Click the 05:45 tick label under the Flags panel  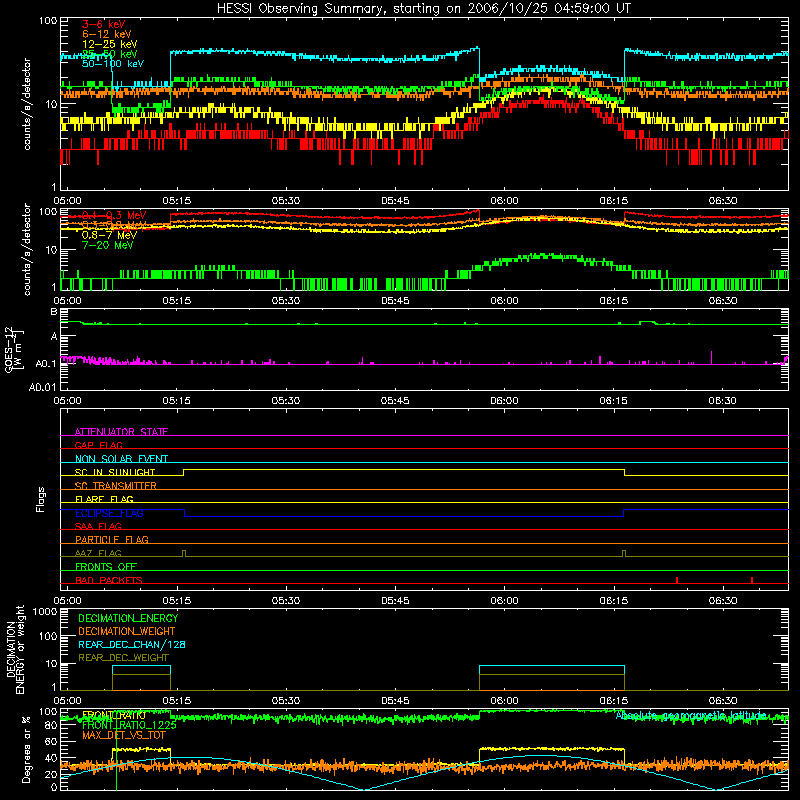coord(395,601)
